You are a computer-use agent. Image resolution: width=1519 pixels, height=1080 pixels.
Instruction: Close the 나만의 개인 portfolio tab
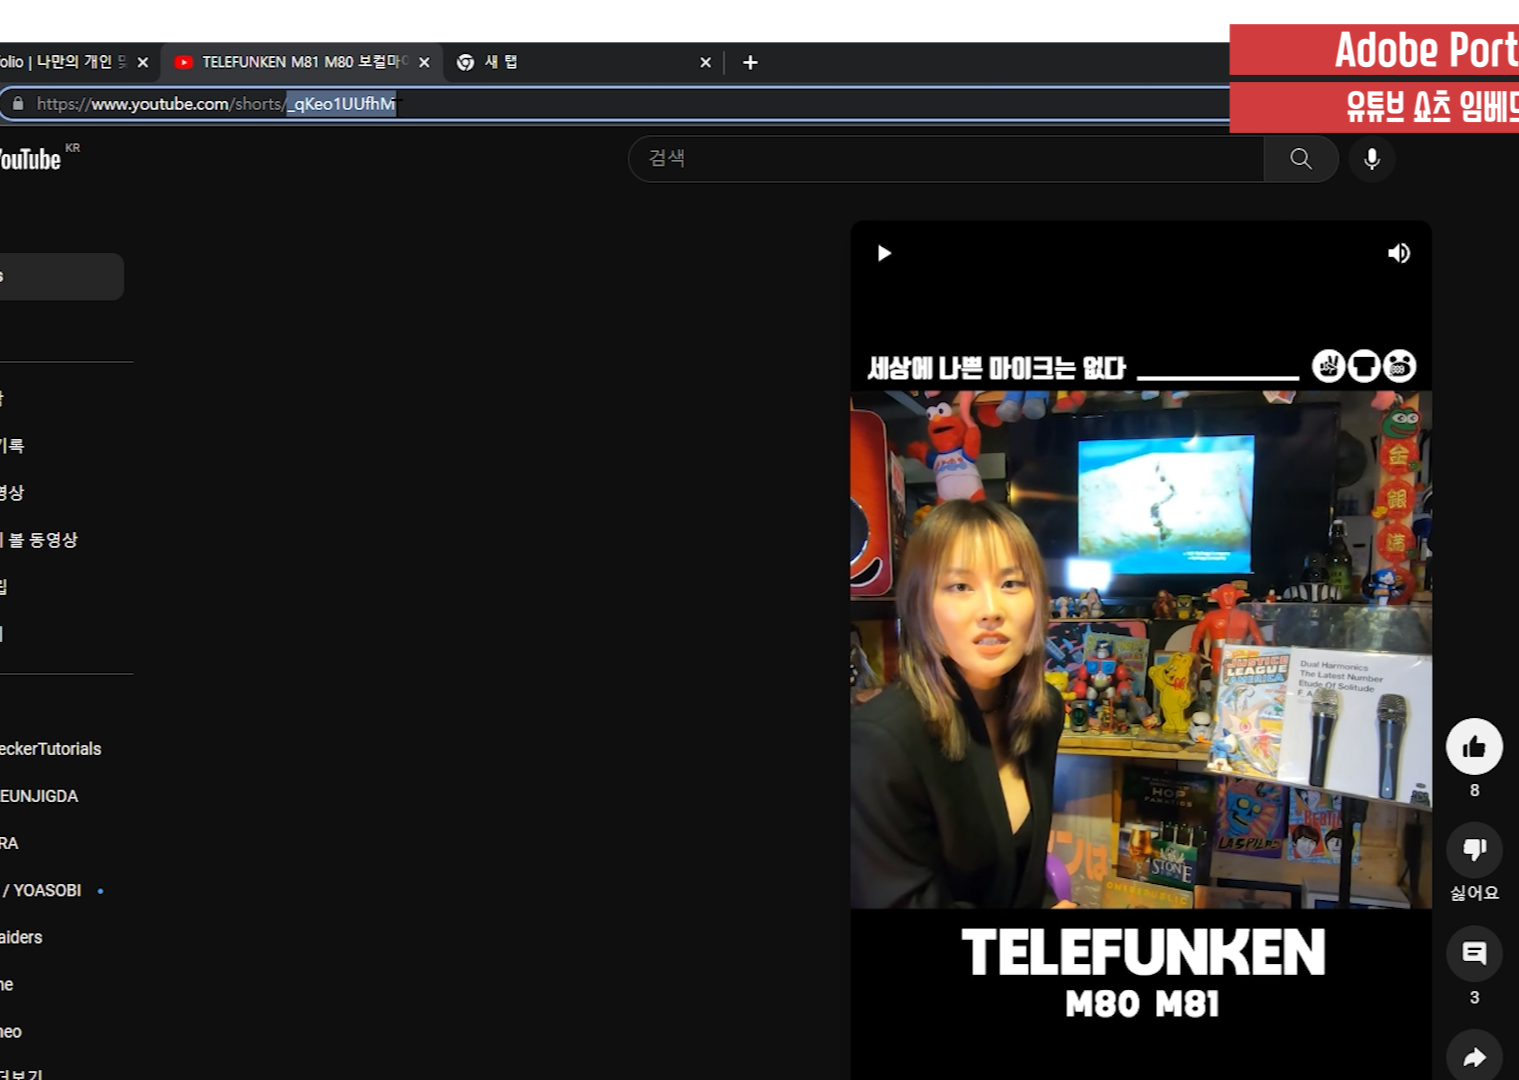[x=143, y=62]
